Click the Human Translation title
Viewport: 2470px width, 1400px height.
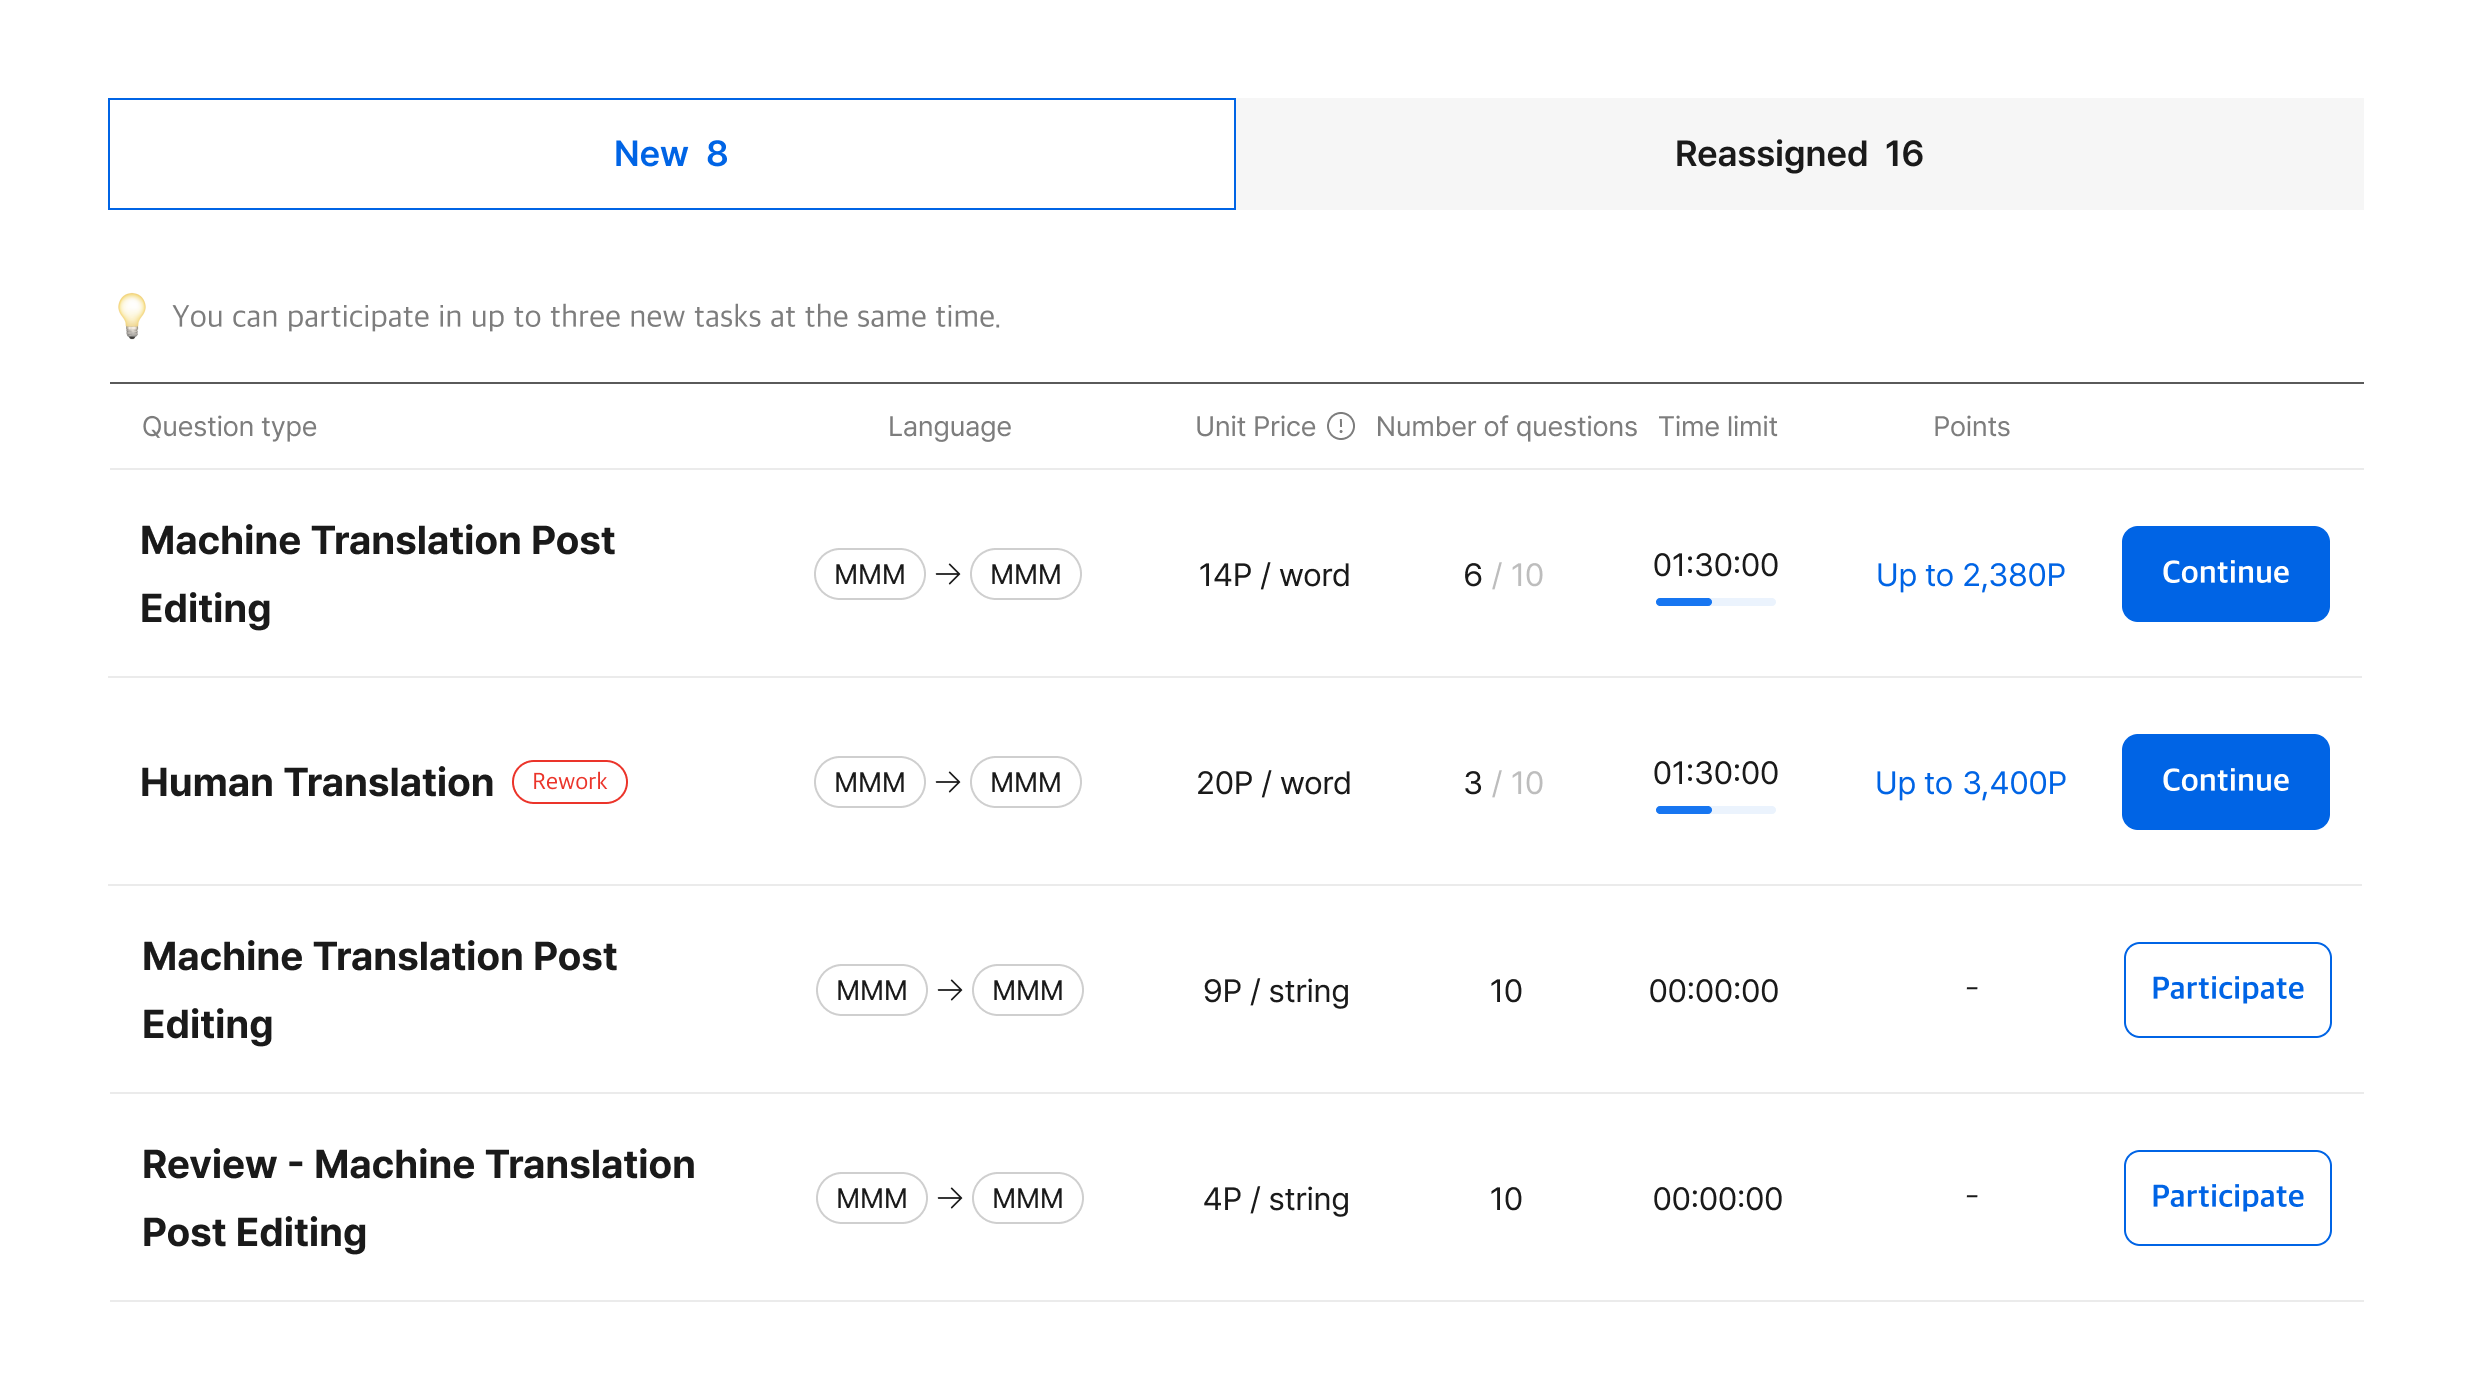pyautogui.click(x=317, y=782)
